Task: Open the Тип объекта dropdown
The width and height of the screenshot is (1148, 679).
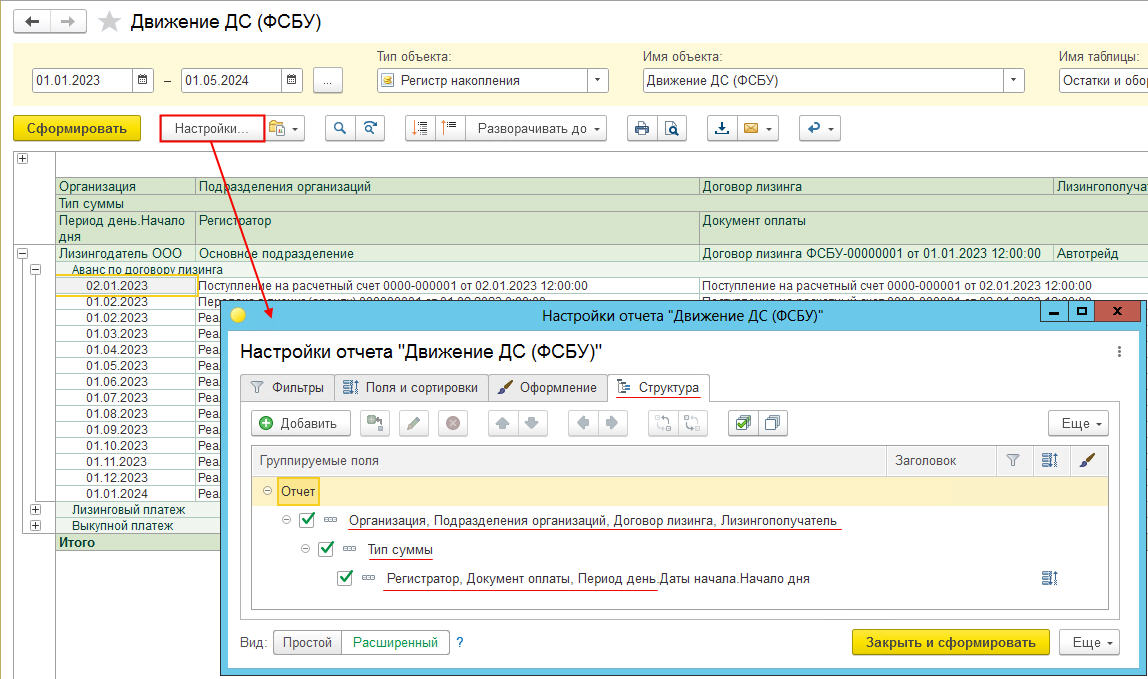Action: pos(597,80)
